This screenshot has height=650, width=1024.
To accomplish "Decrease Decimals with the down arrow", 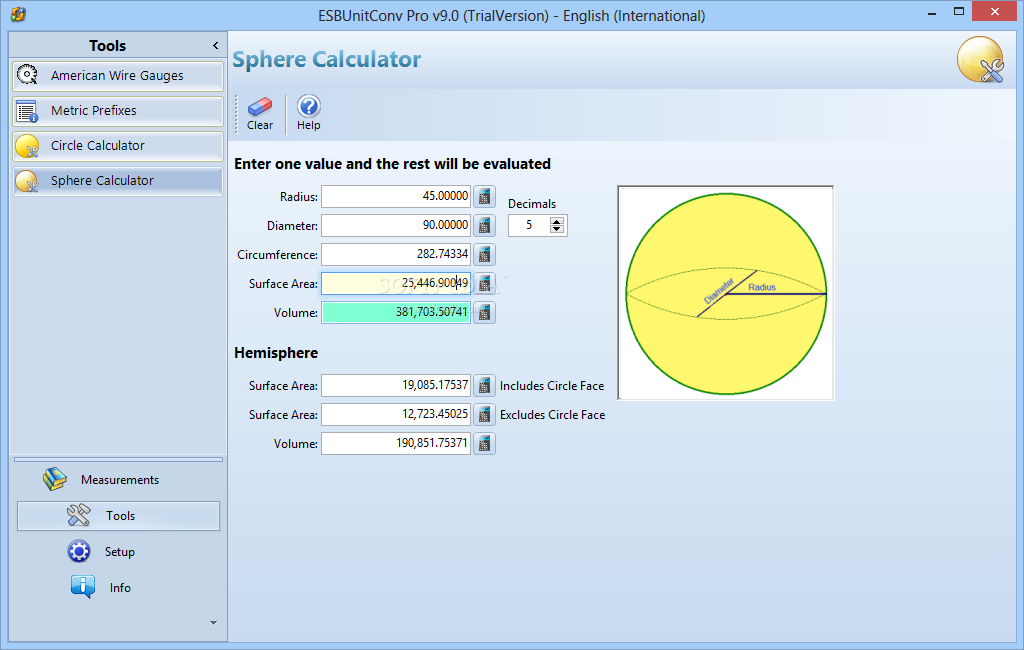I will pyautogui.click(x=556, y=229).
